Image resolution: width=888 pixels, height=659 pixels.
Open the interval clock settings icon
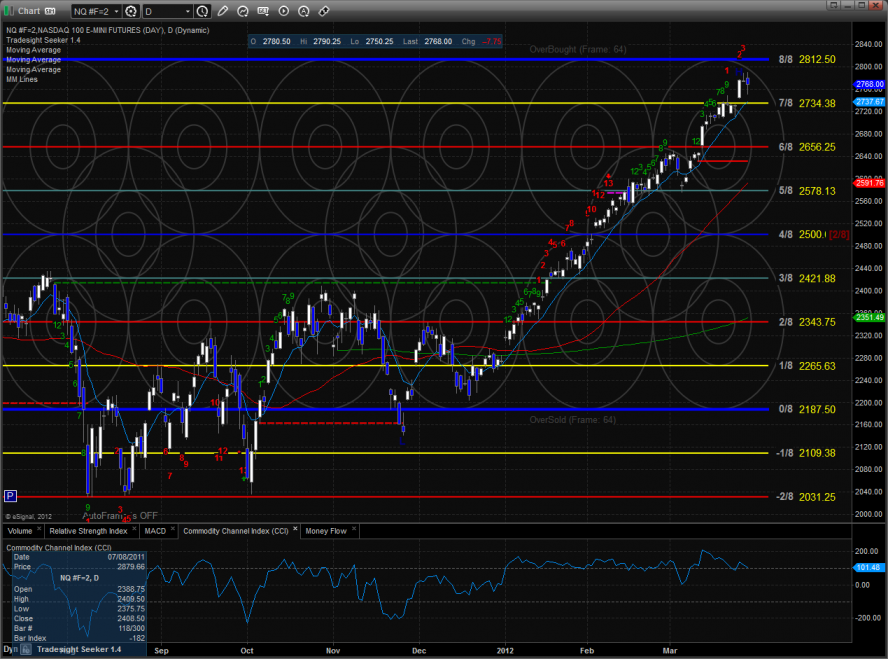click(x=199, y=11)
